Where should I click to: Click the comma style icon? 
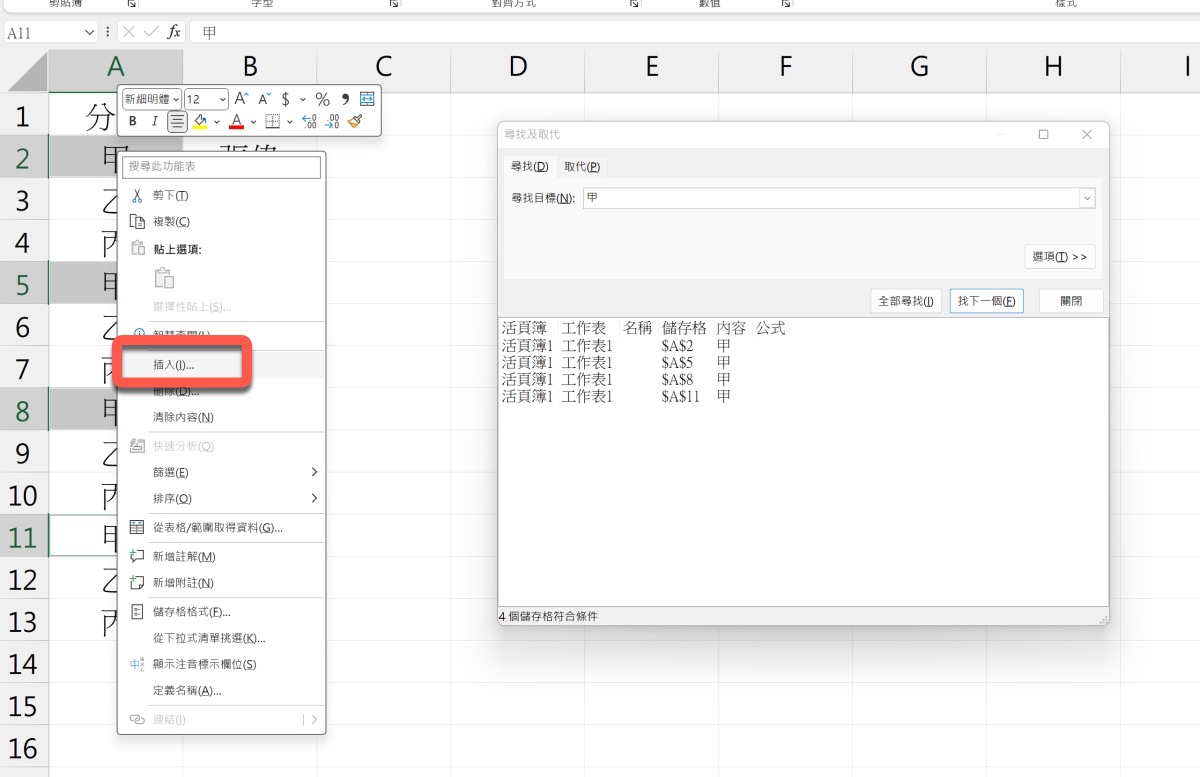pos(345,99)
